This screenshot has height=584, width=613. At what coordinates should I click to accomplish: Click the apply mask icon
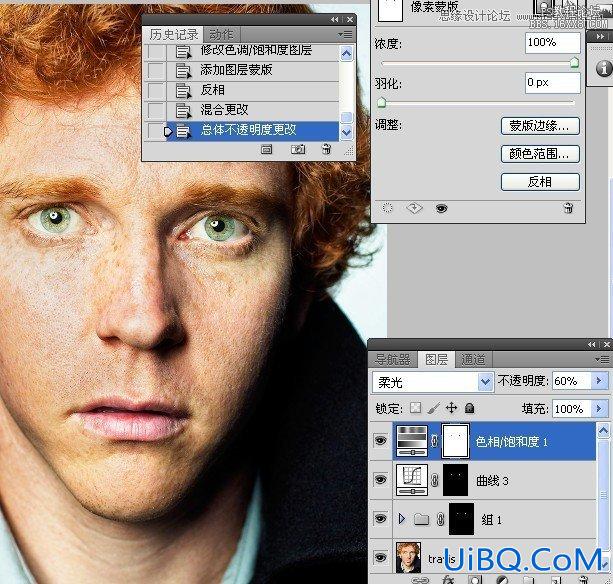coord(414,208)
